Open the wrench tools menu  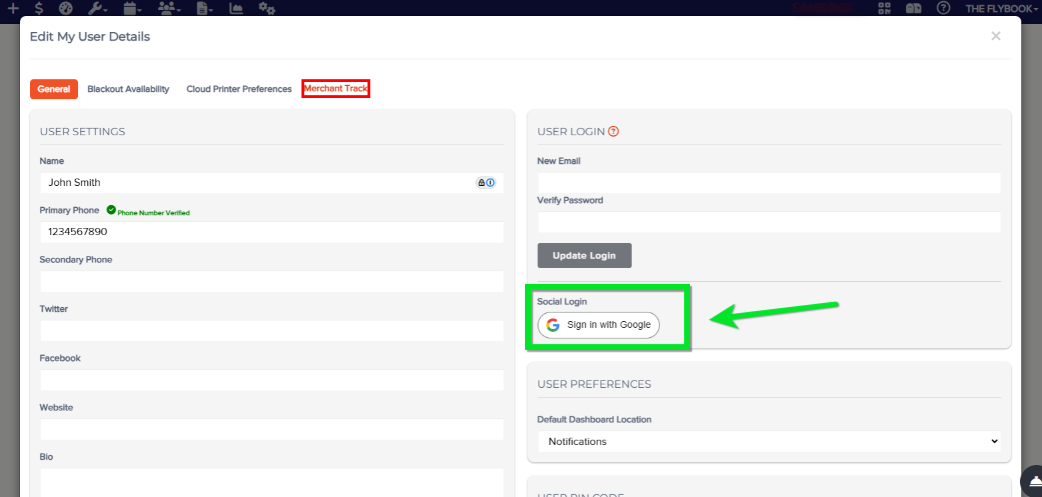(98, 8)
